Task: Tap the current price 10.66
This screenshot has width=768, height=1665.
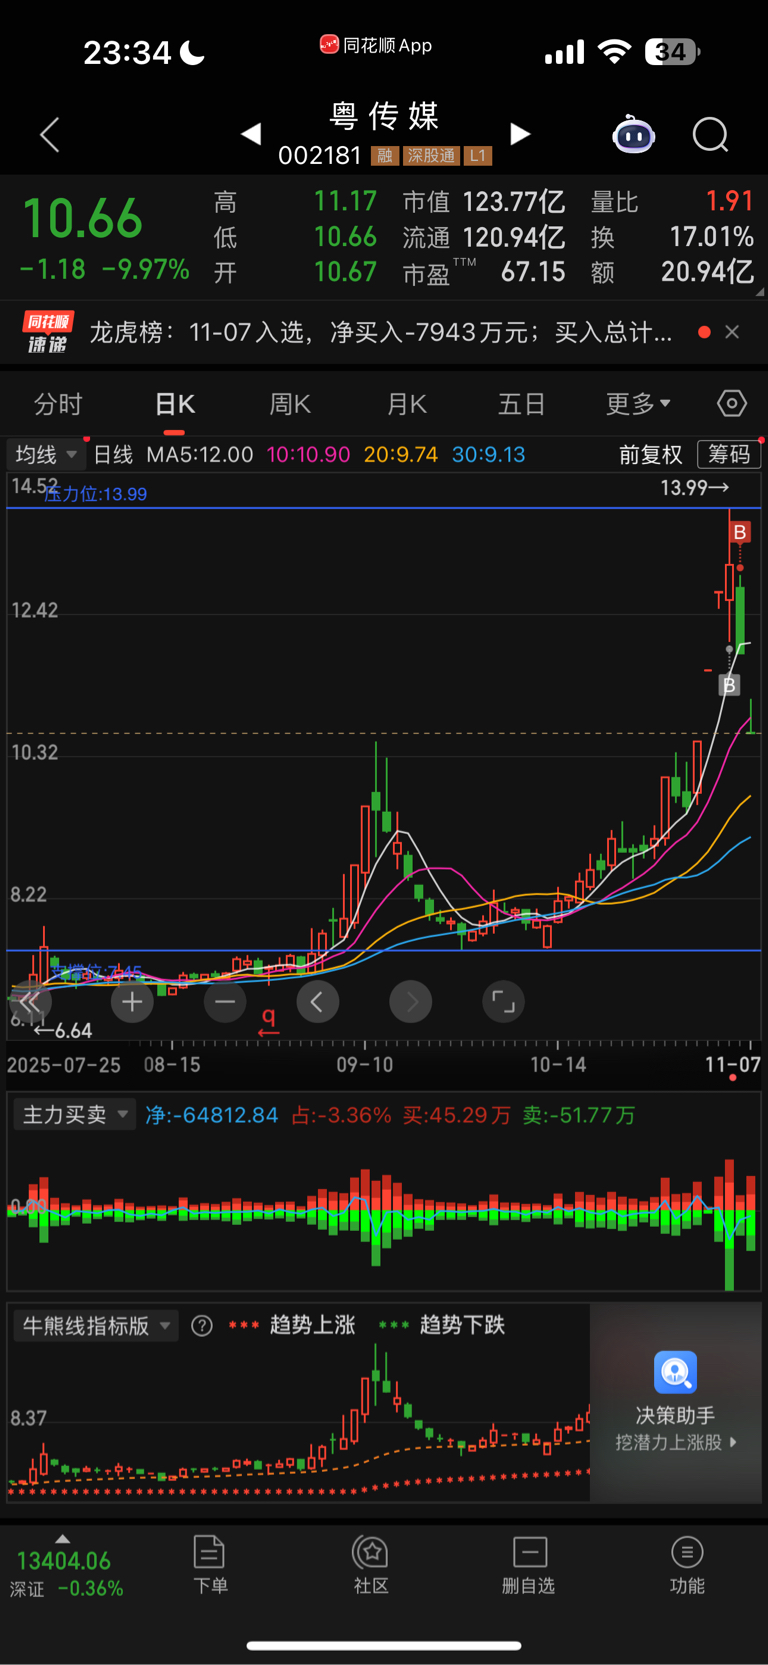Action: click(83, 218)
